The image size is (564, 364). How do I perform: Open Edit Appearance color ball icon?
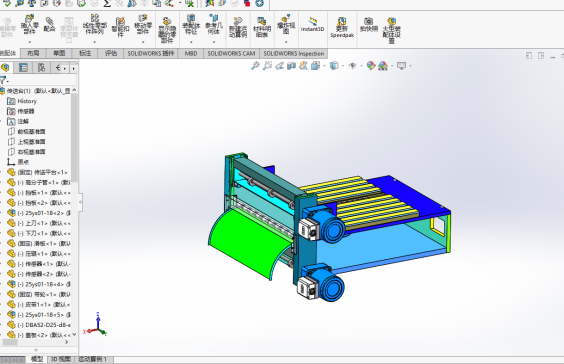point(371,65)
